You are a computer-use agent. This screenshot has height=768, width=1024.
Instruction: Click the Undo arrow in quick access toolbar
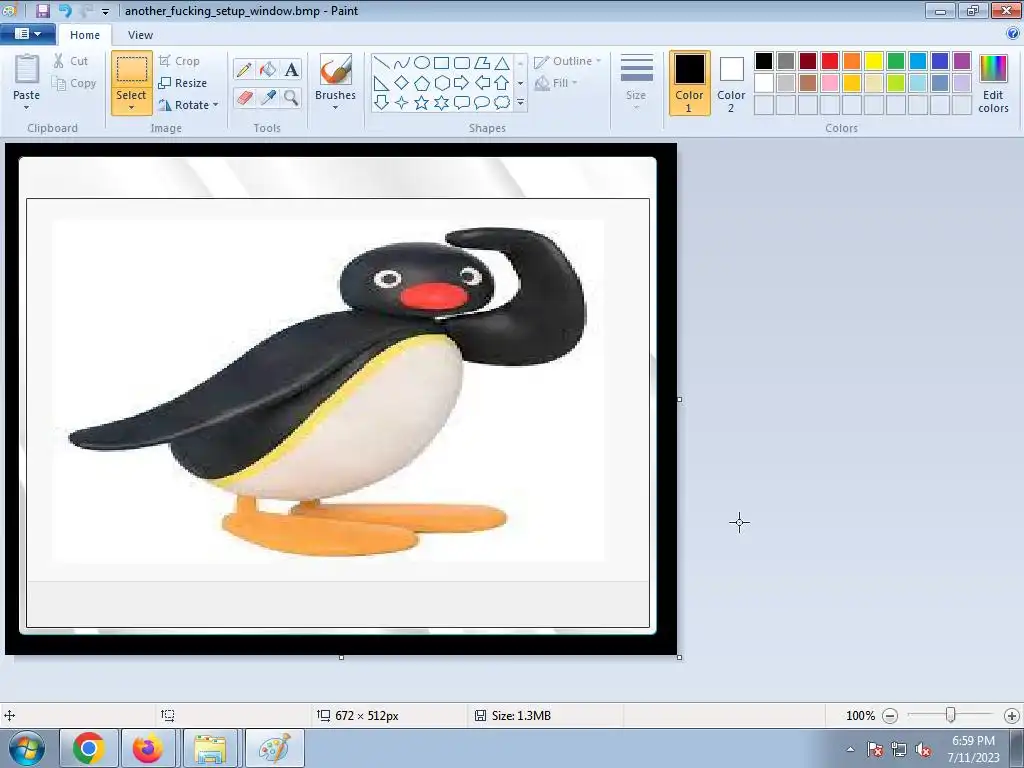tap(65, 10)
